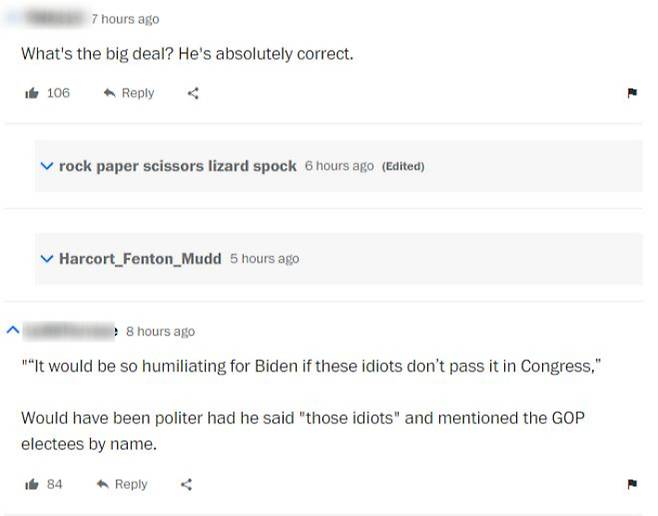Share the comment with 106 likes
658x516 pixels.
[194, 93]
